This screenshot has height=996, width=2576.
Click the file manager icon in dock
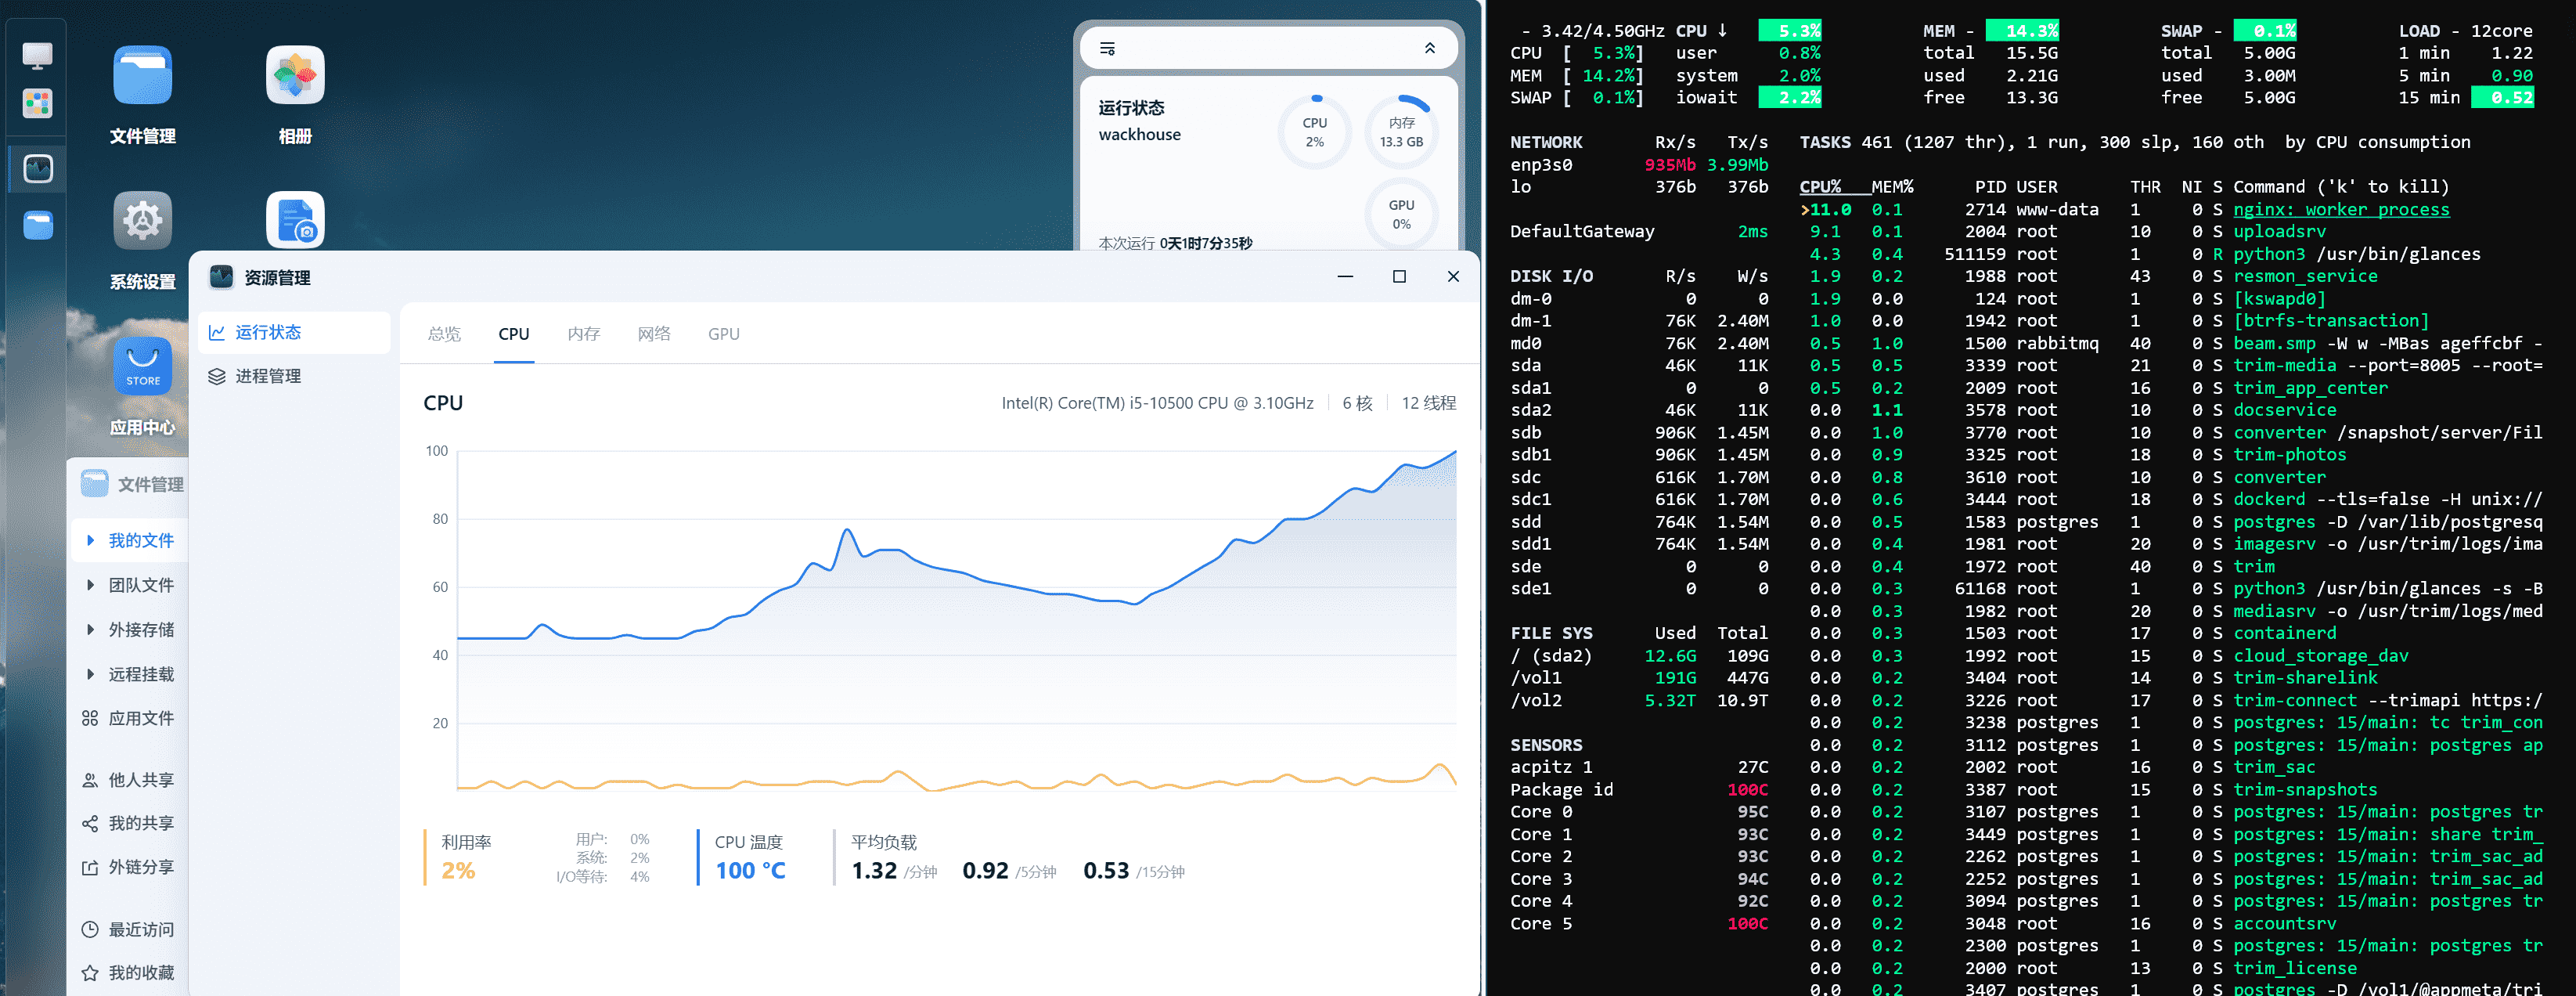coord(38,225)
